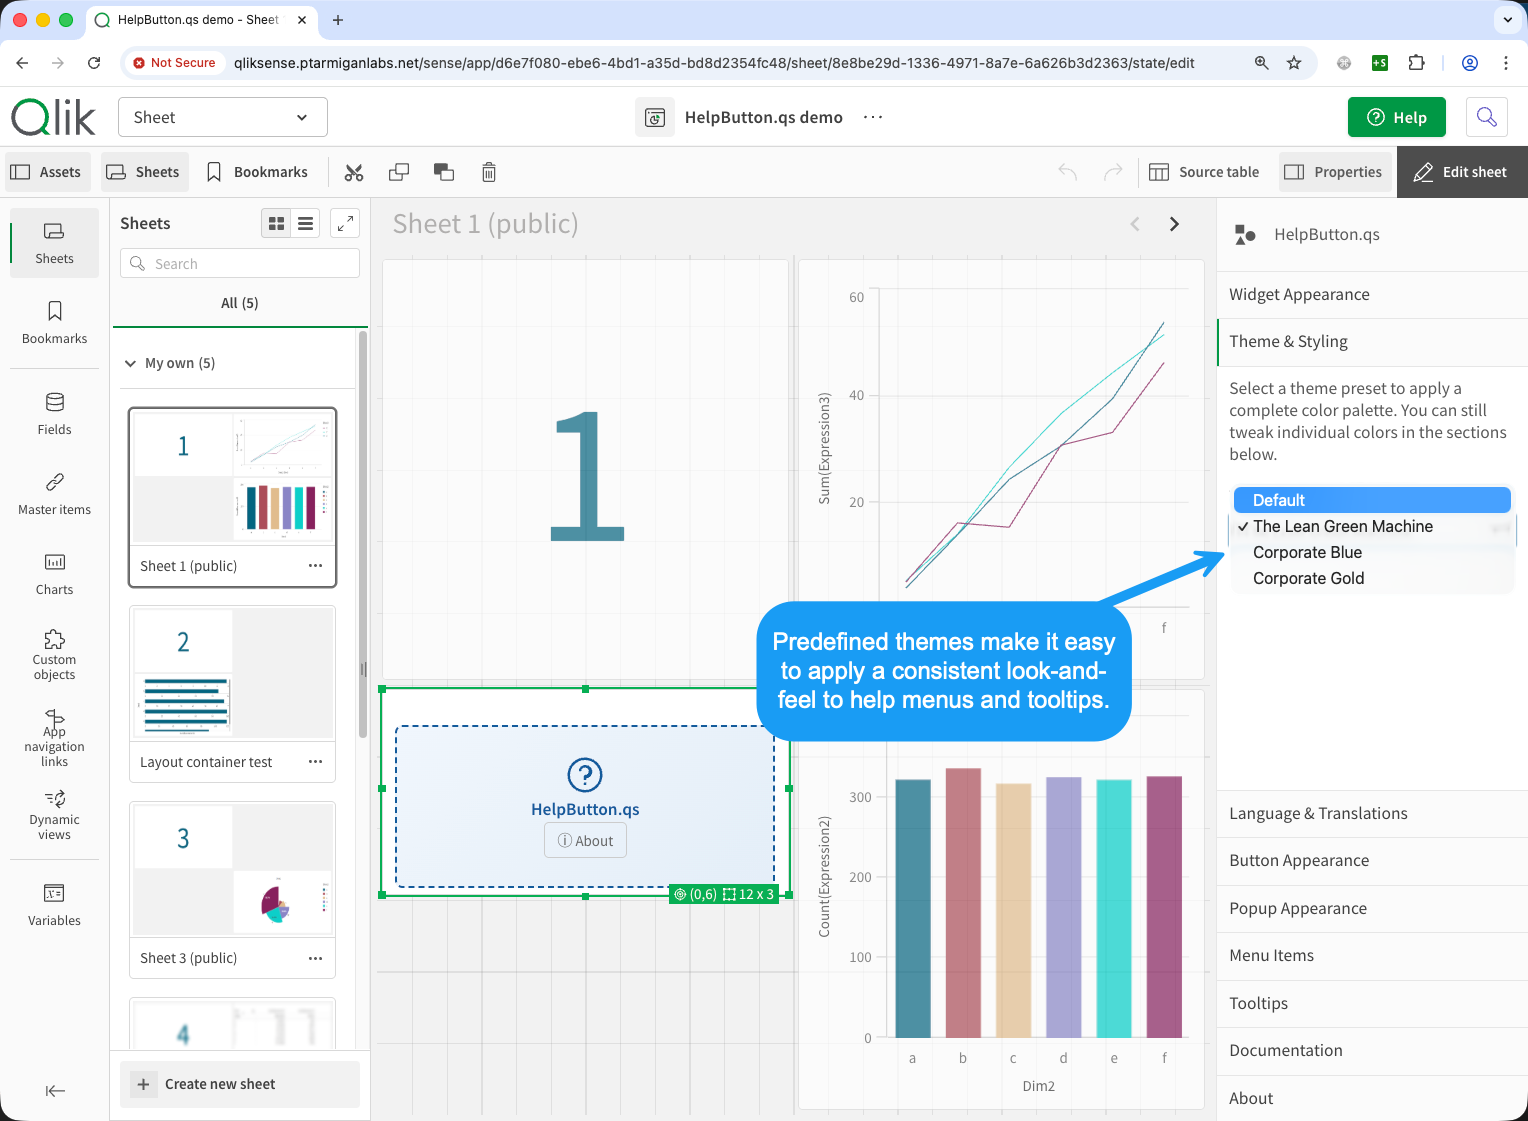Choose Corporate Gold theme preset
The image size is (1528, 1121).
1308,579
